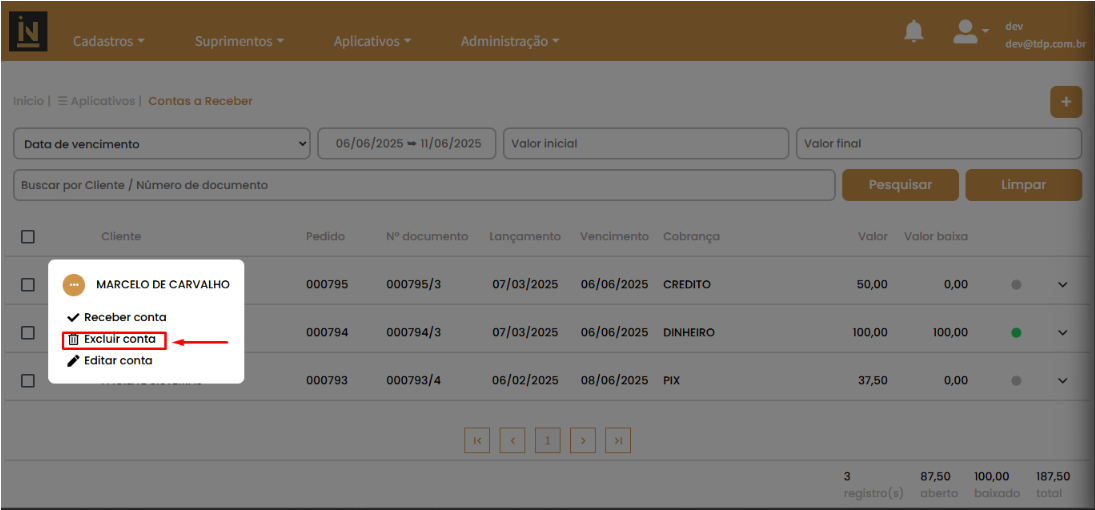Open the Administração menu
The height and width of the screenshot is (510, 1095).
coord(510,41)
